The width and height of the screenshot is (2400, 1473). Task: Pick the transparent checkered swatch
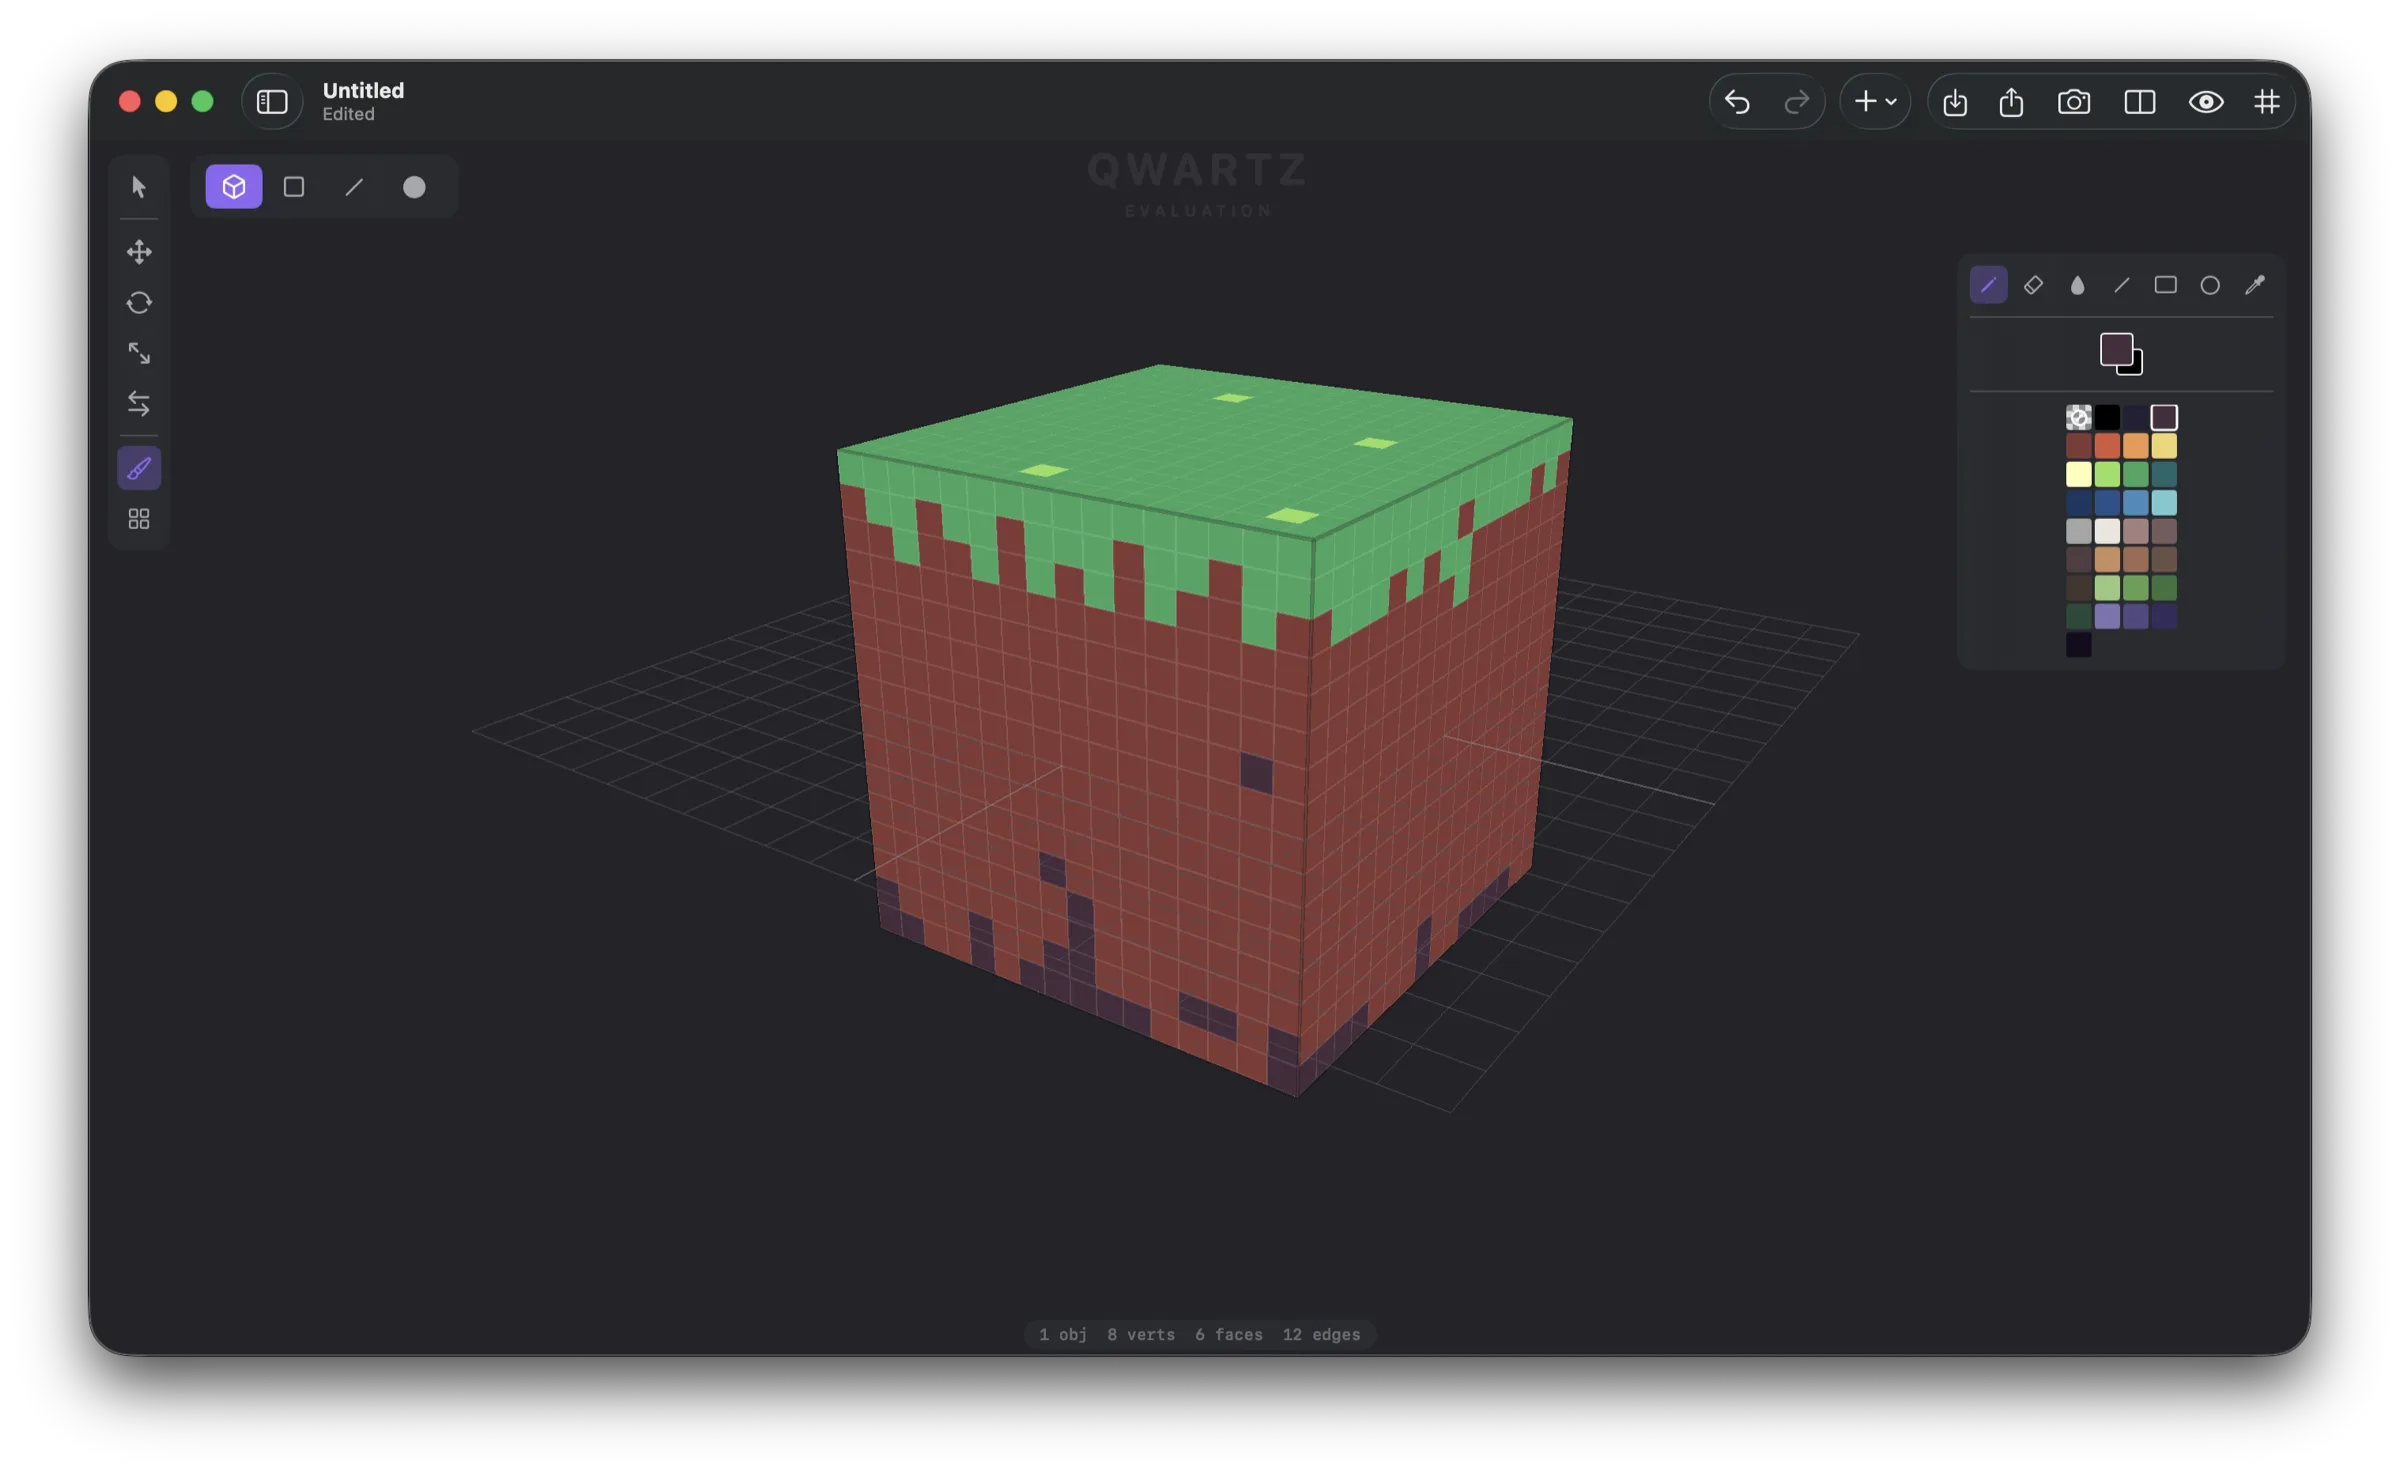tap(2078, 417)
